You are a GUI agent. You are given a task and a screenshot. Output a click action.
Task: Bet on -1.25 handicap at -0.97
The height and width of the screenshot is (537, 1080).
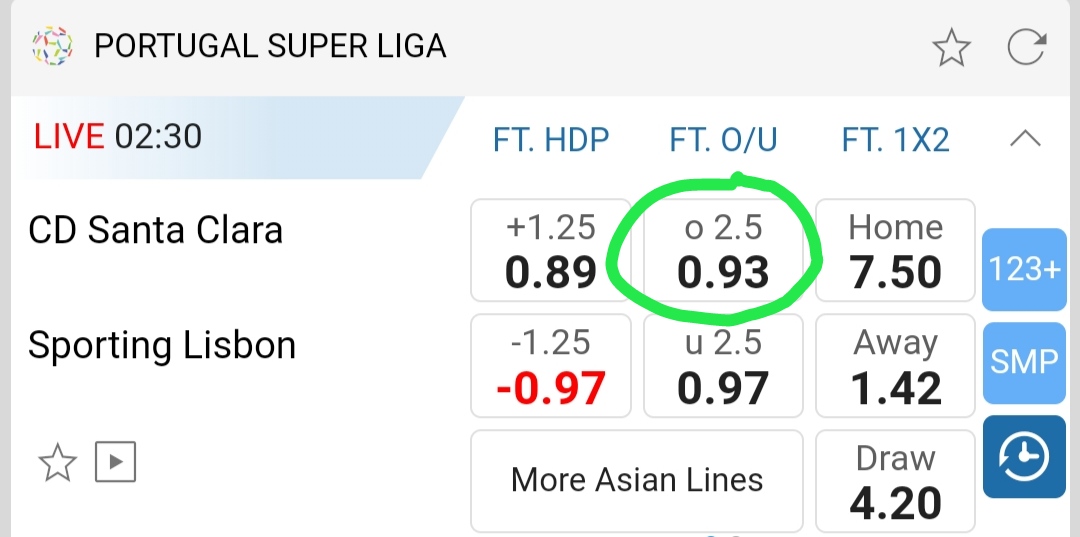[x=551, y=366]
